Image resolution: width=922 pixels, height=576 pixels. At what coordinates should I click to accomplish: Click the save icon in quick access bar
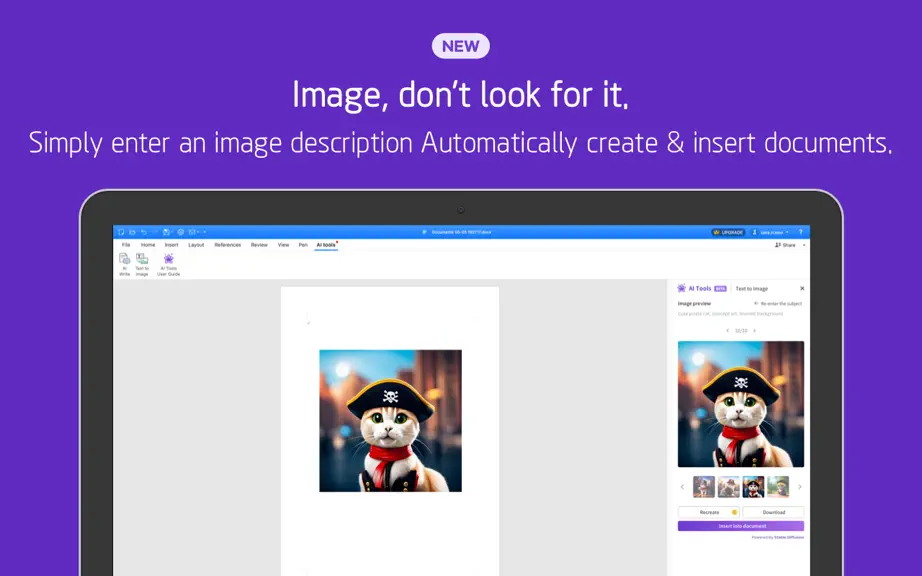(166, 232)
